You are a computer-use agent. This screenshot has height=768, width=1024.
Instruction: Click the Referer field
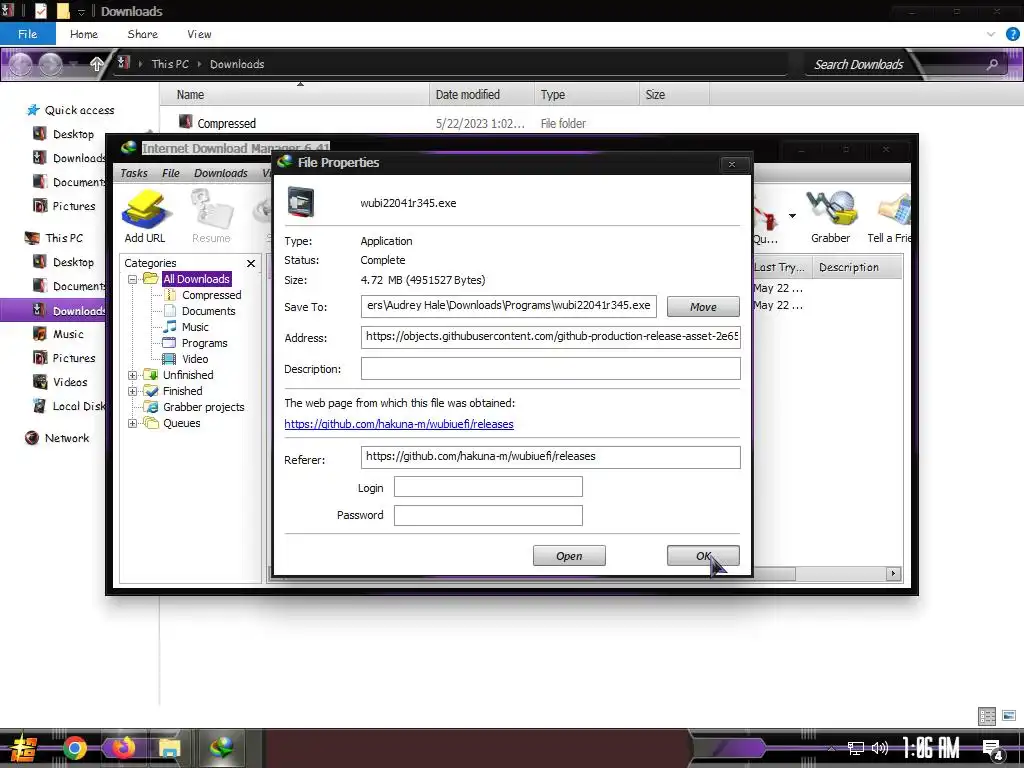(551, 457)
